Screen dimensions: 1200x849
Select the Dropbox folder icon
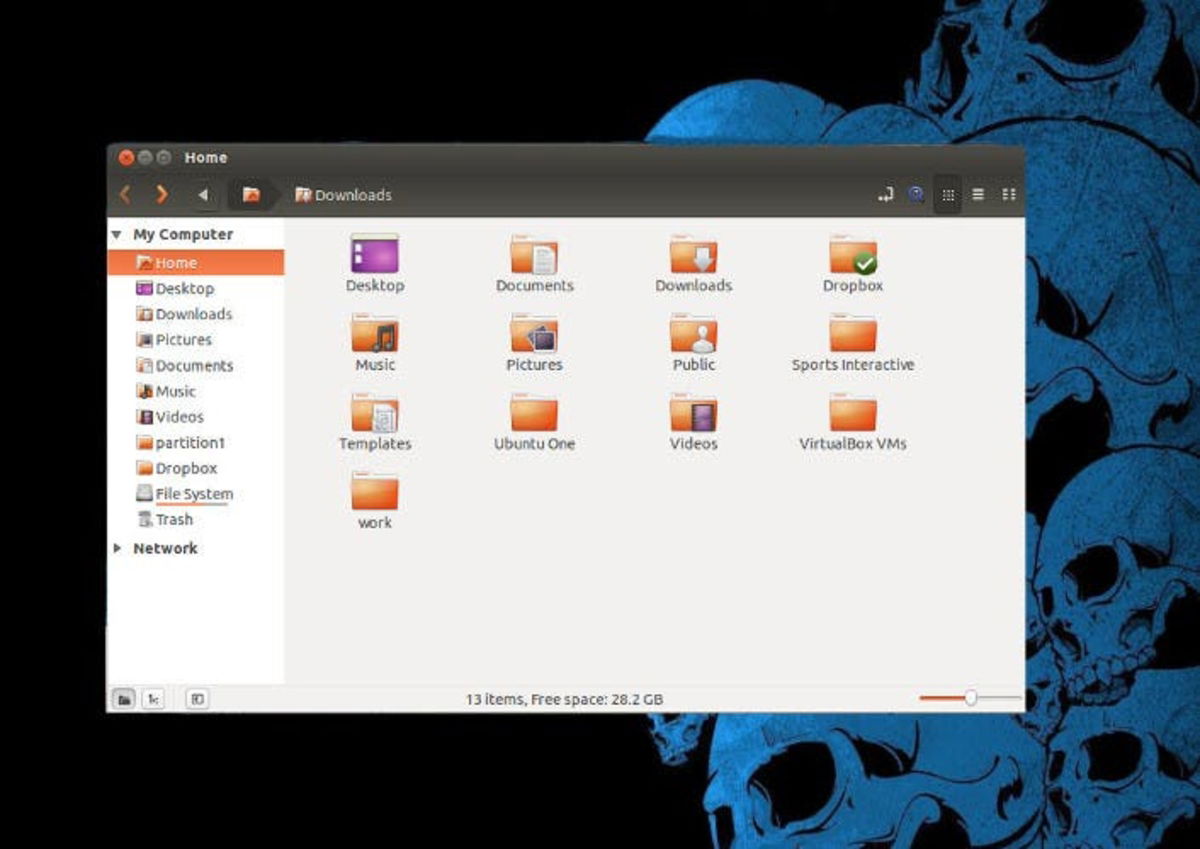point(853,254)
